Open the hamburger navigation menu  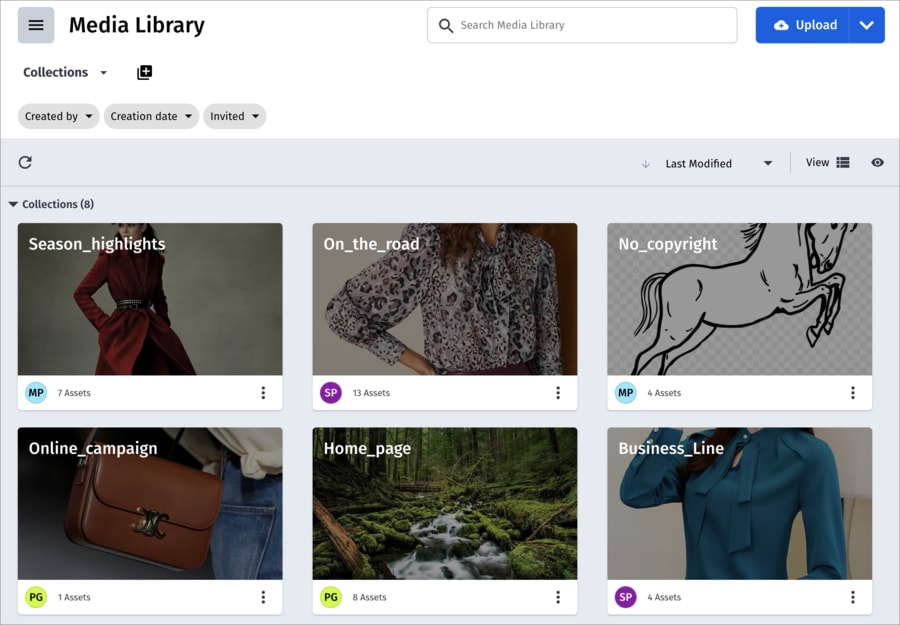pos(36,25)
